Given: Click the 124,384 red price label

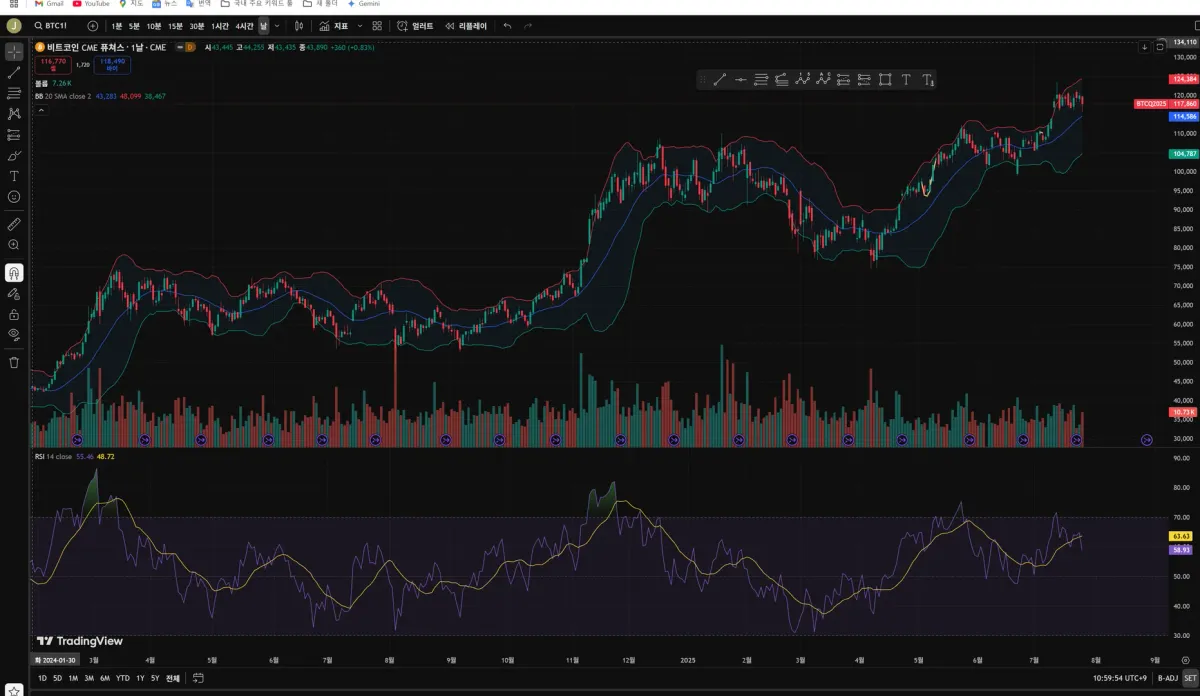Looking at the screenshot, I should click(1183, 78).
